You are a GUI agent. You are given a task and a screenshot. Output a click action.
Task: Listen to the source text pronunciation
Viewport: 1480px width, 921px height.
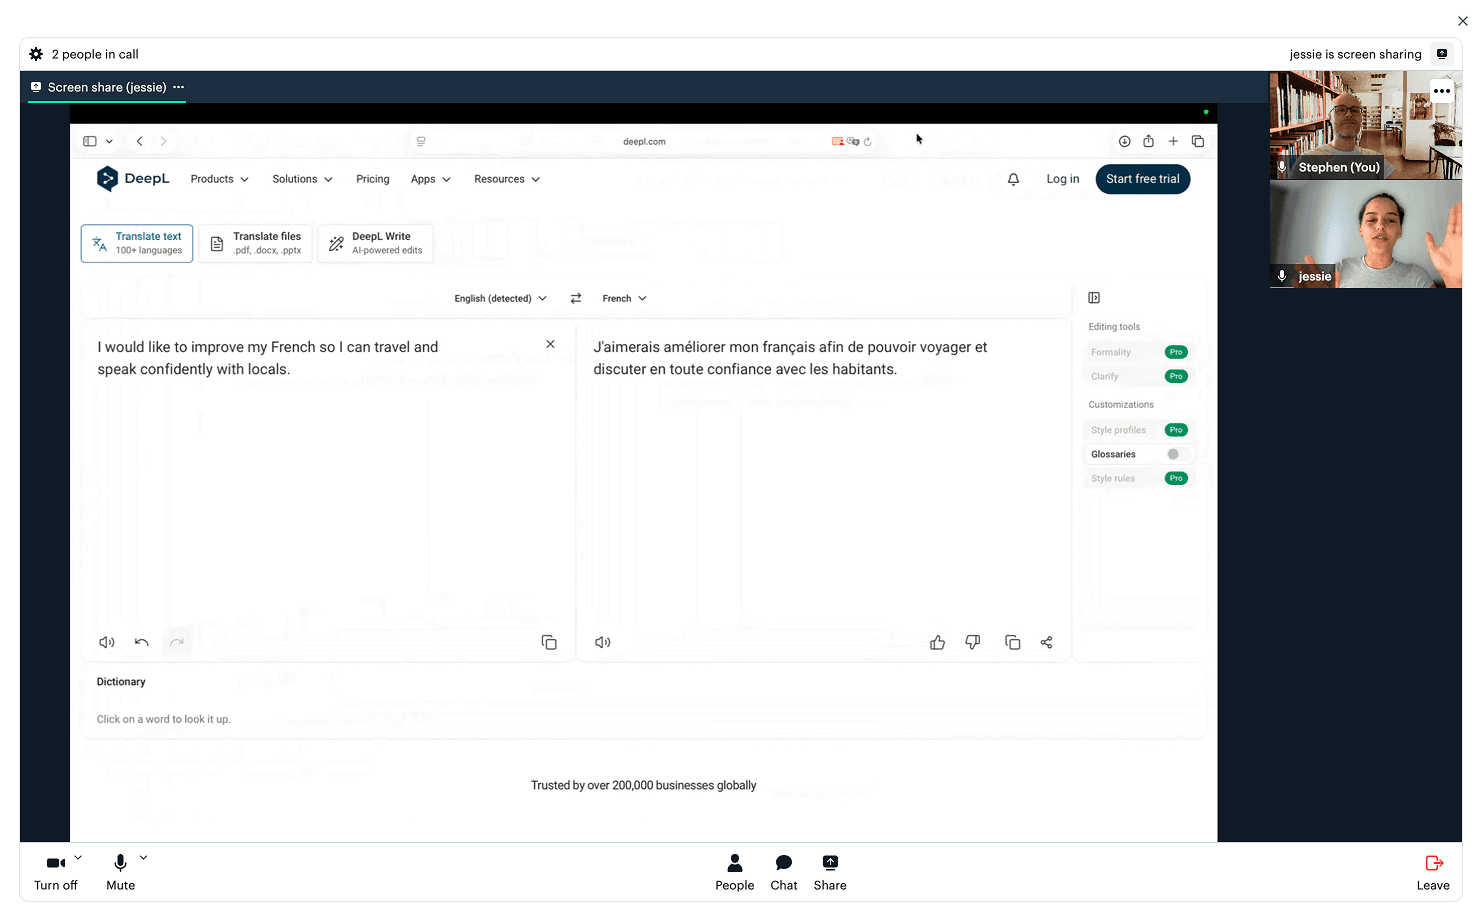[x=106, y=642]
